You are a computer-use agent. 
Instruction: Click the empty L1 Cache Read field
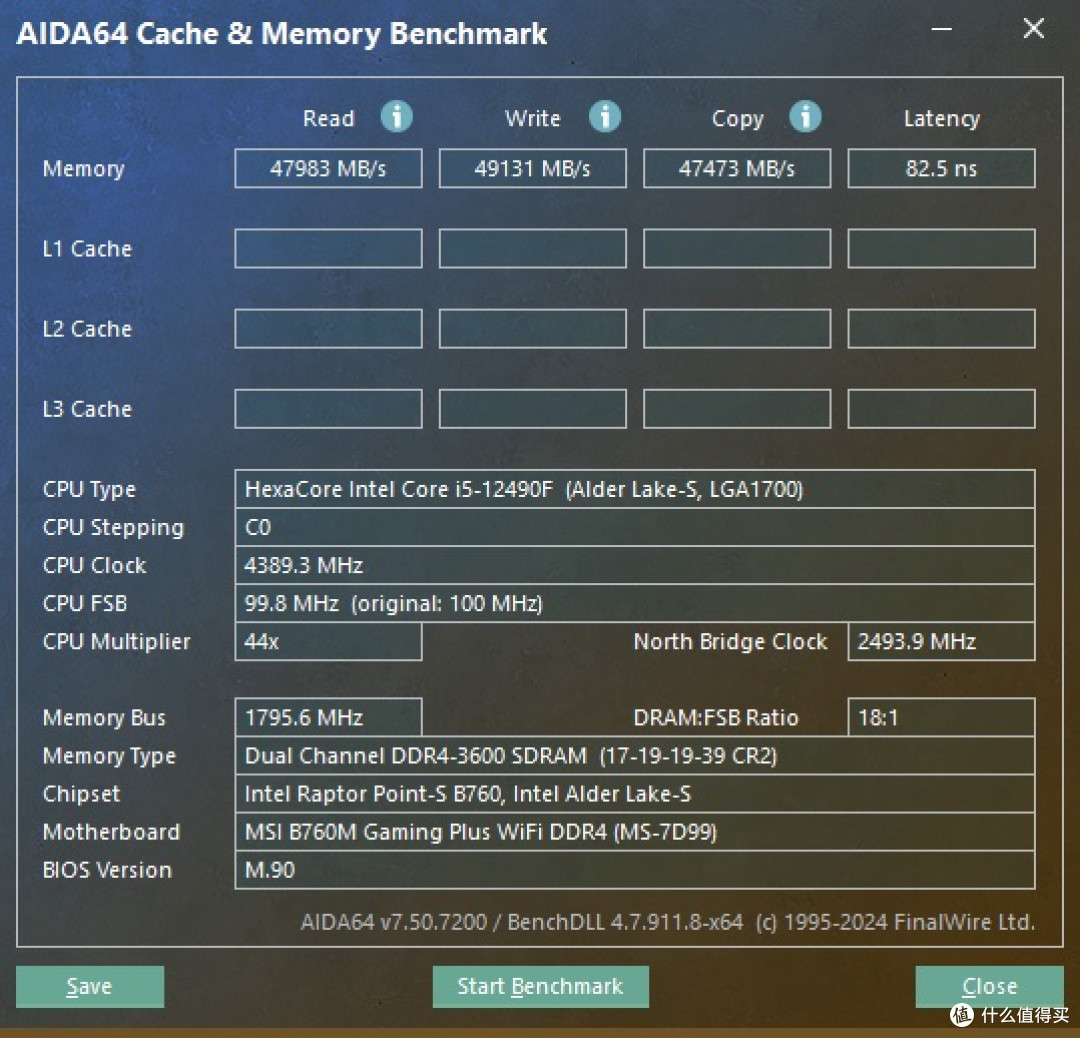[328, 248]
